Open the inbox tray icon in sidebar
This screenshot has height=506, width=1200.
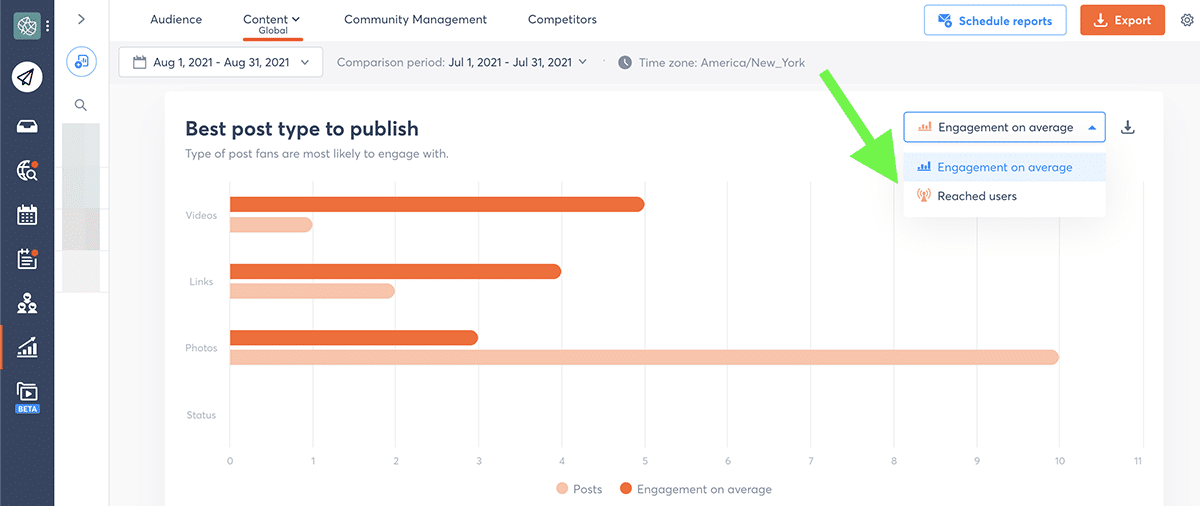(27, 125)
